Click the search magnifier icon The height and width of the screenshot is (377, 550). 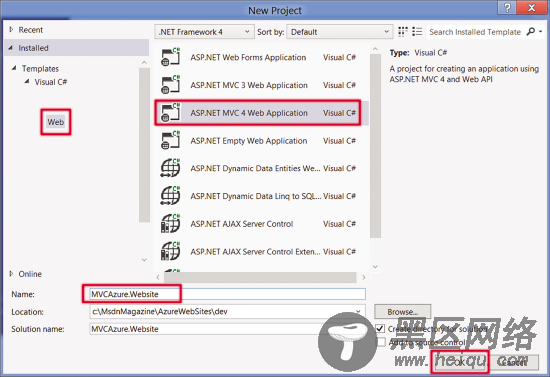pyautogui.click(x=531, y=32)
